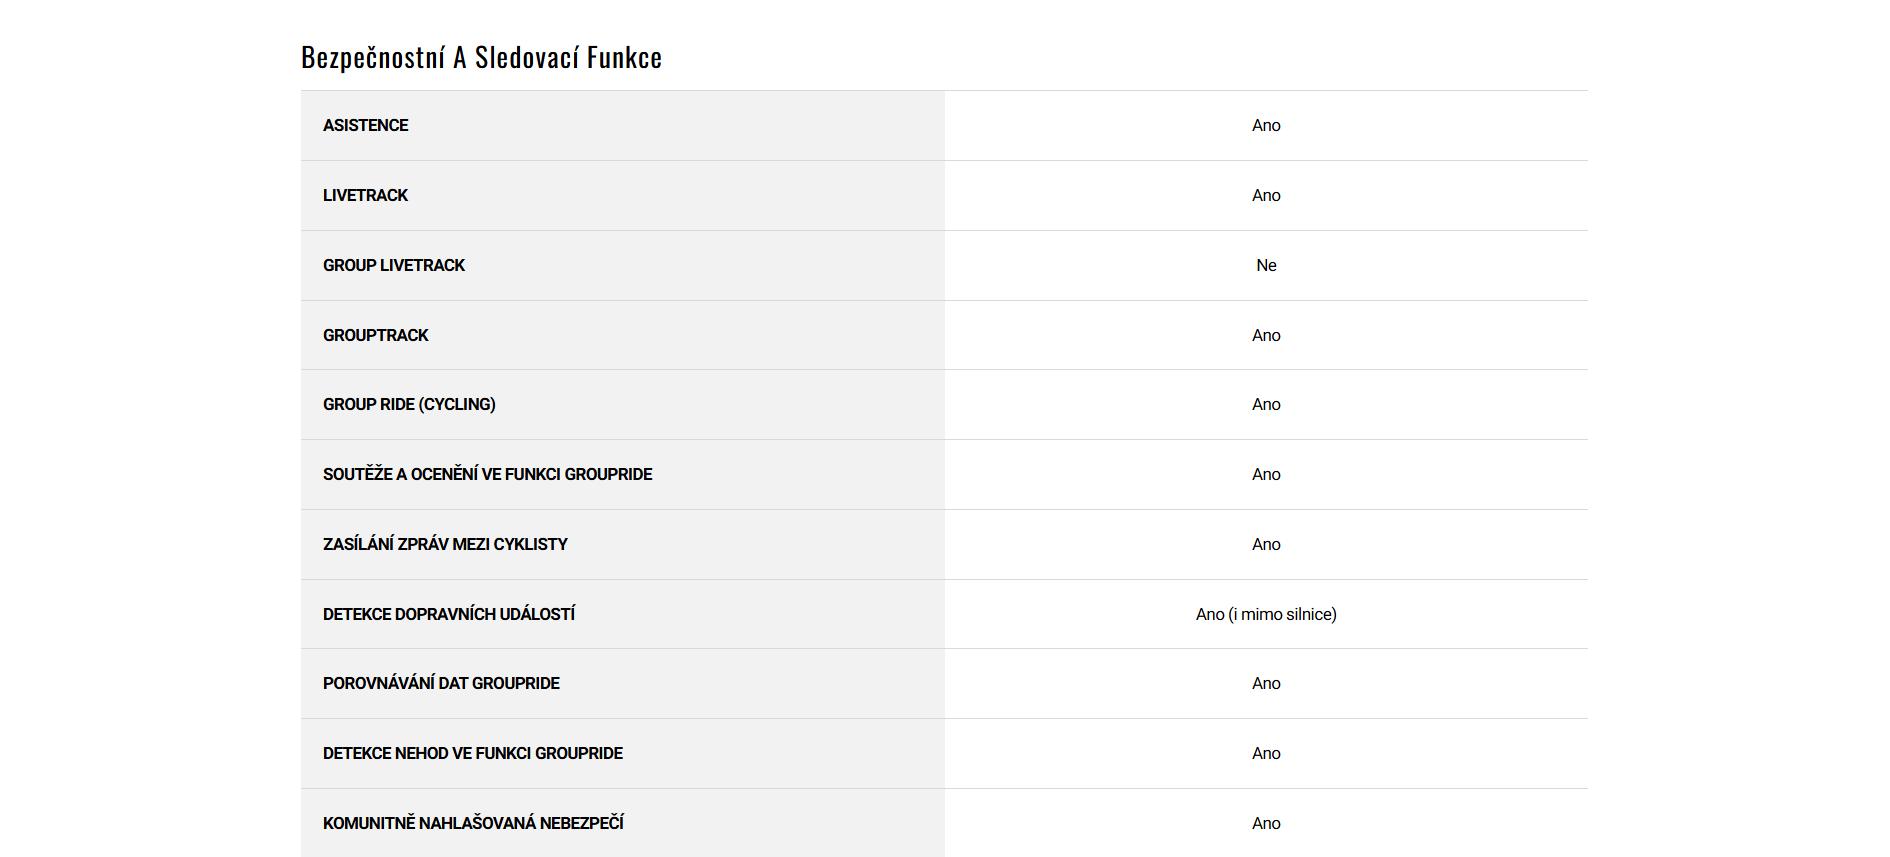The width and height of the screenshot is (1890, 857).
Task: Click the Bezpečnostní A Sledovací Funkce heading
Action: (481, 58)
